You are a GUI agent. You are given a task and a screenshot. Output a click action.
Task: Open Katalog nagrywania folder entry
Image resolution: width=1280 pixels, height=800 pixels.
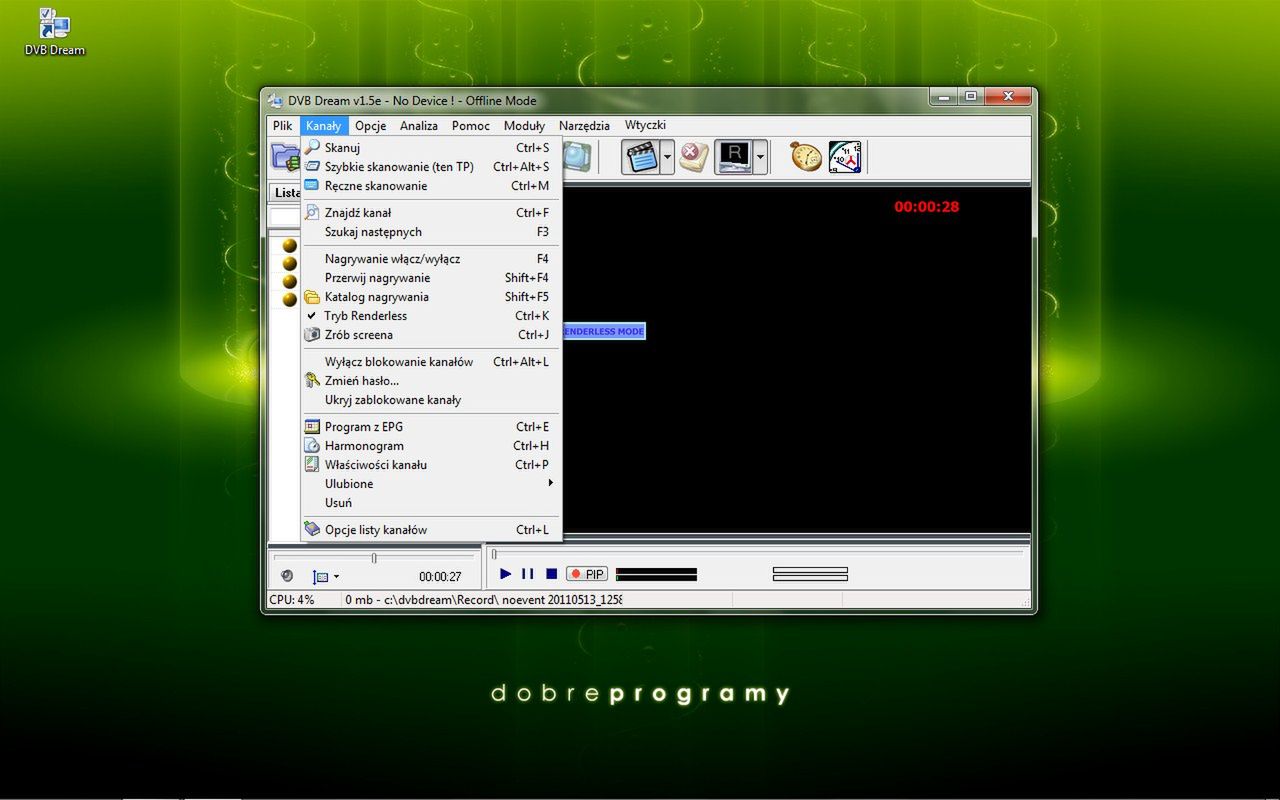[x=431, y=297]
